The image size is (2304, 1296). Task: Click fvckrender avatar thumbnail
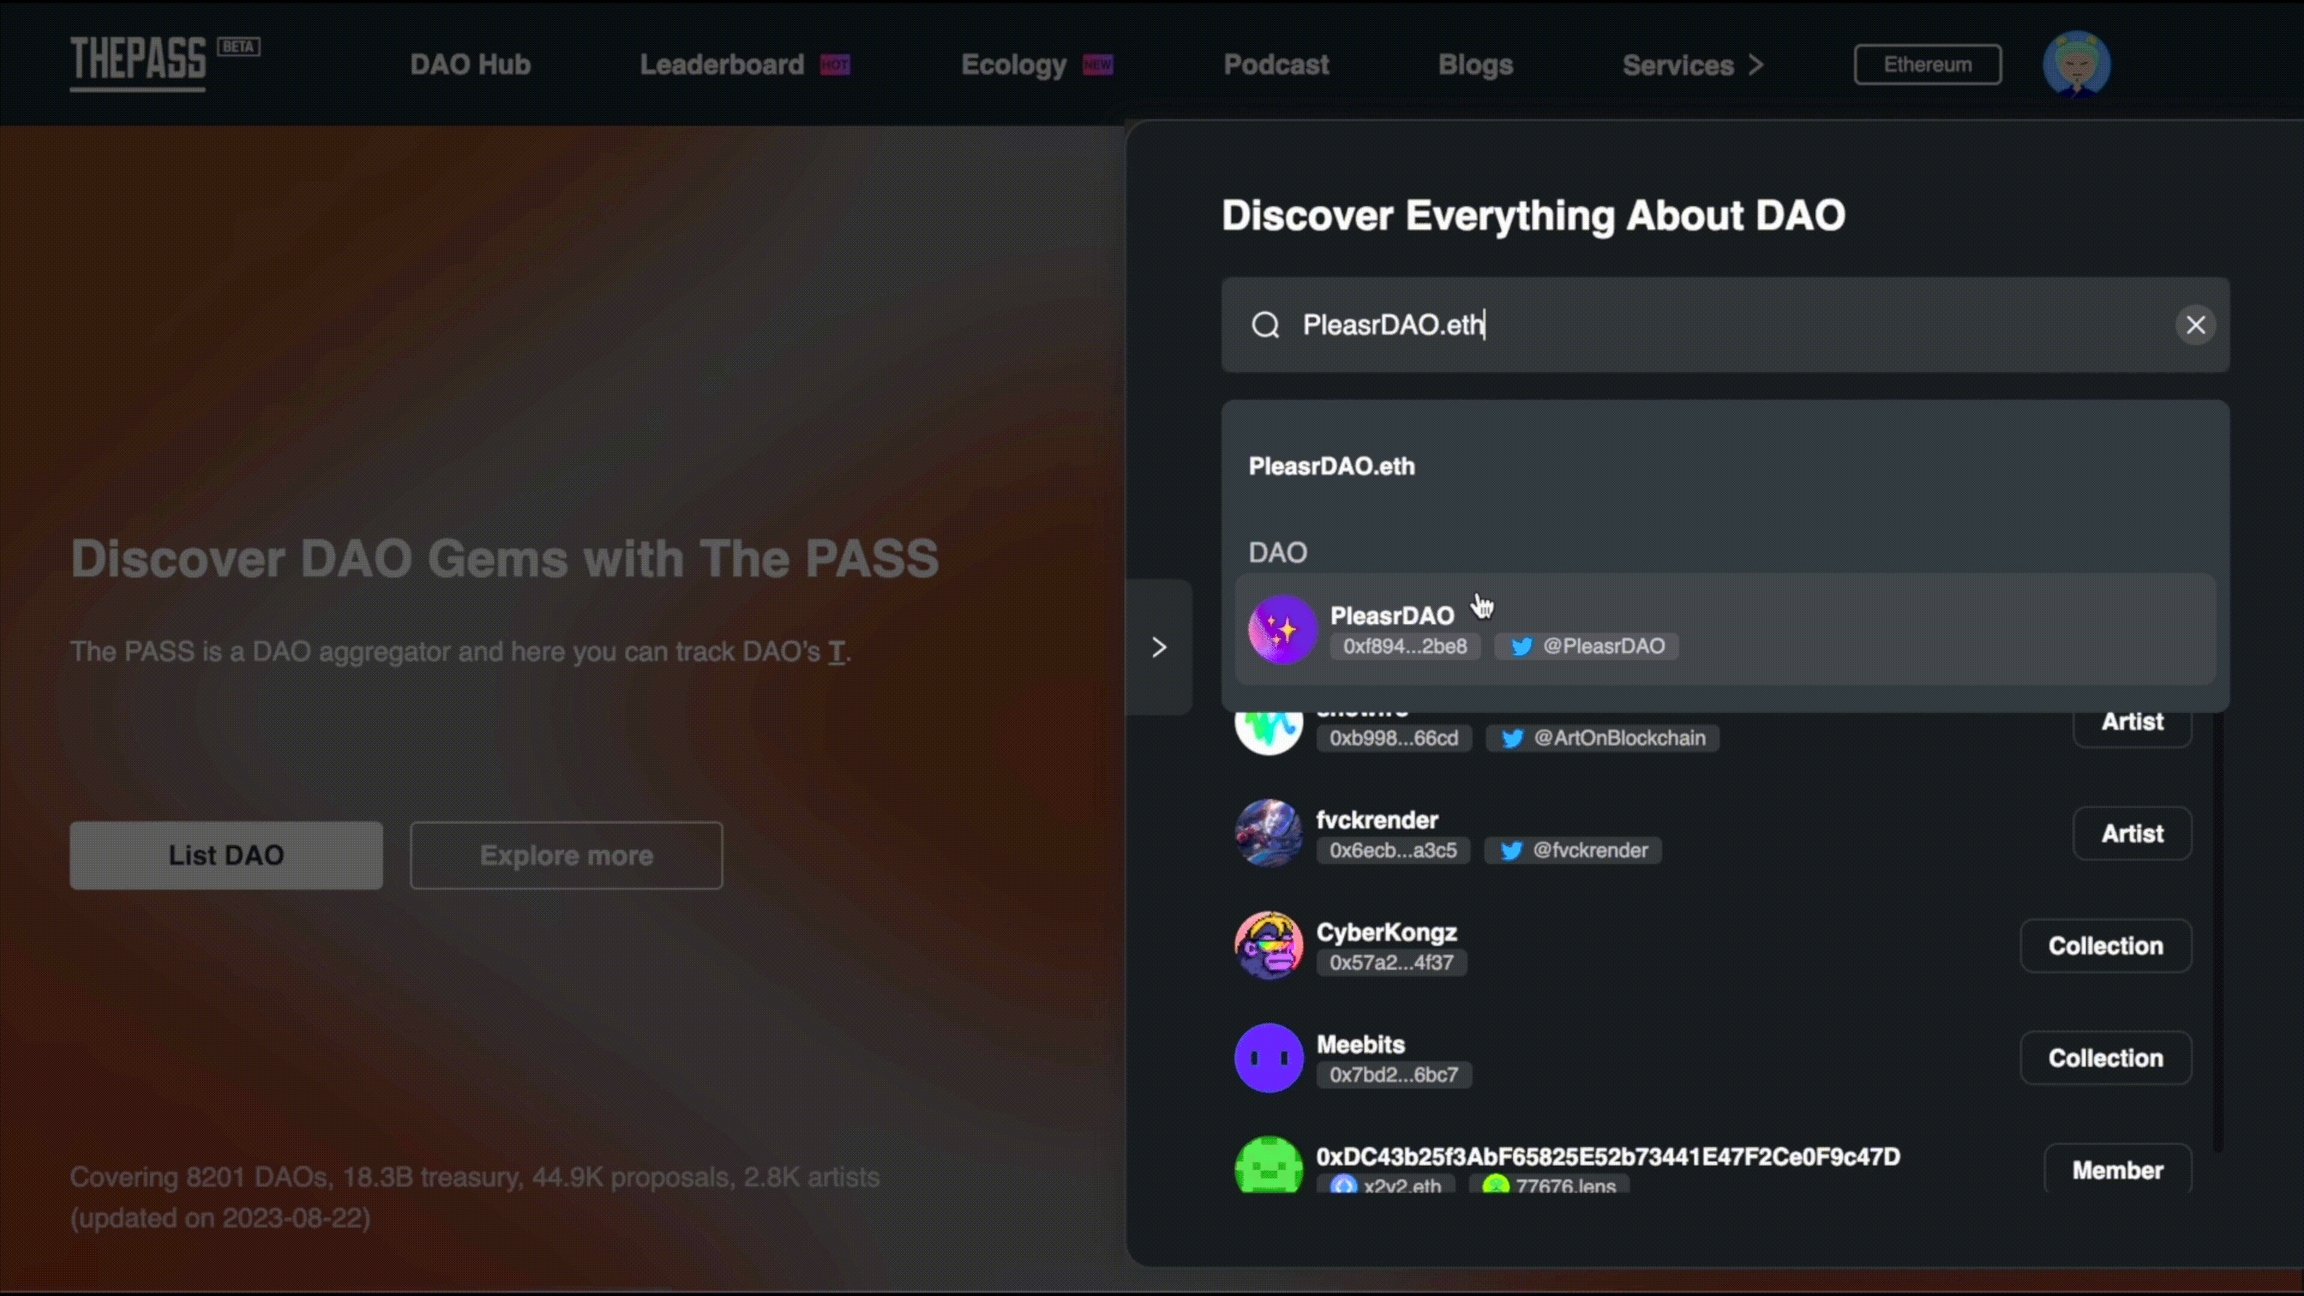[1268, 833]
